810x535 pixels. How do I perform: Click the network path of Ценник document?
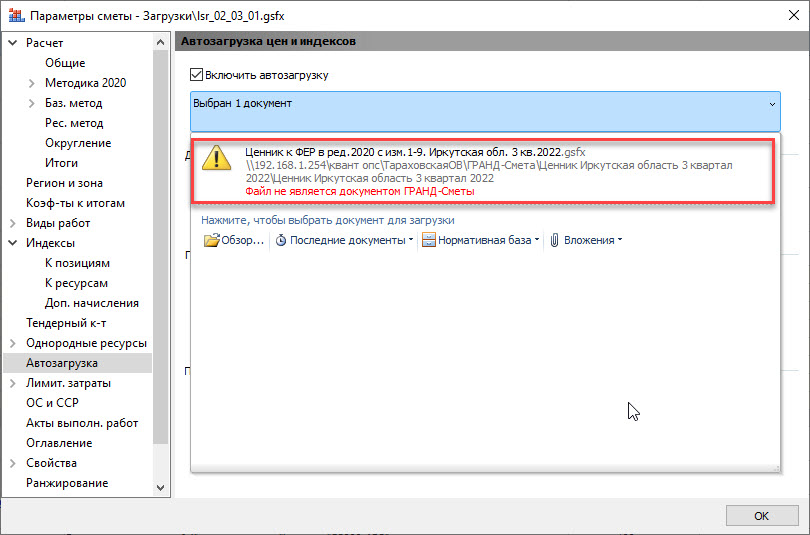pos(489,172)
